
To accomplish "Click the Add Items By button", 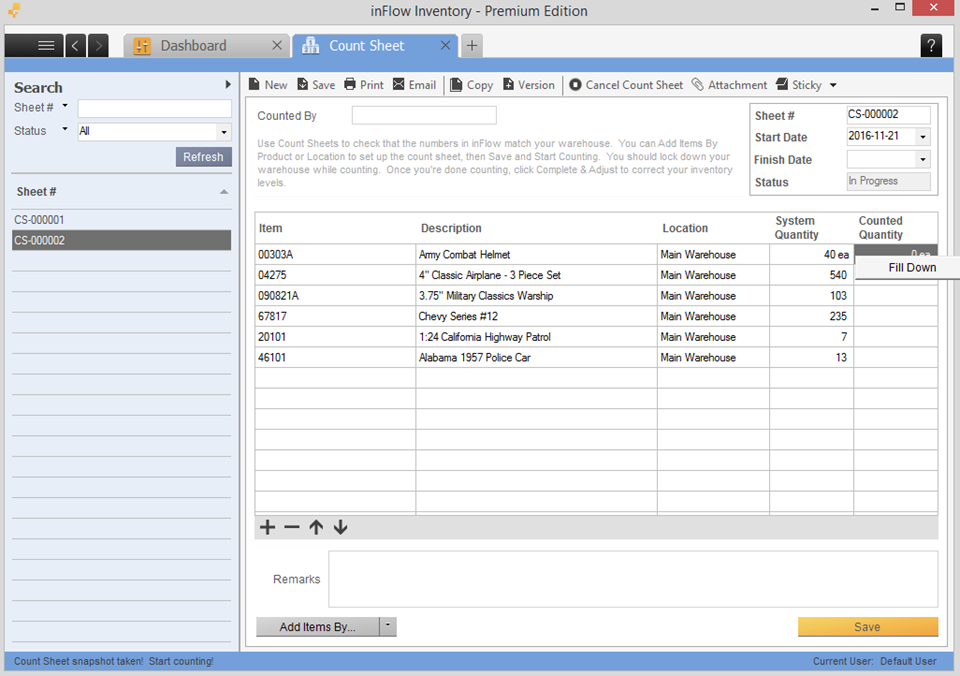I will 317,627.
